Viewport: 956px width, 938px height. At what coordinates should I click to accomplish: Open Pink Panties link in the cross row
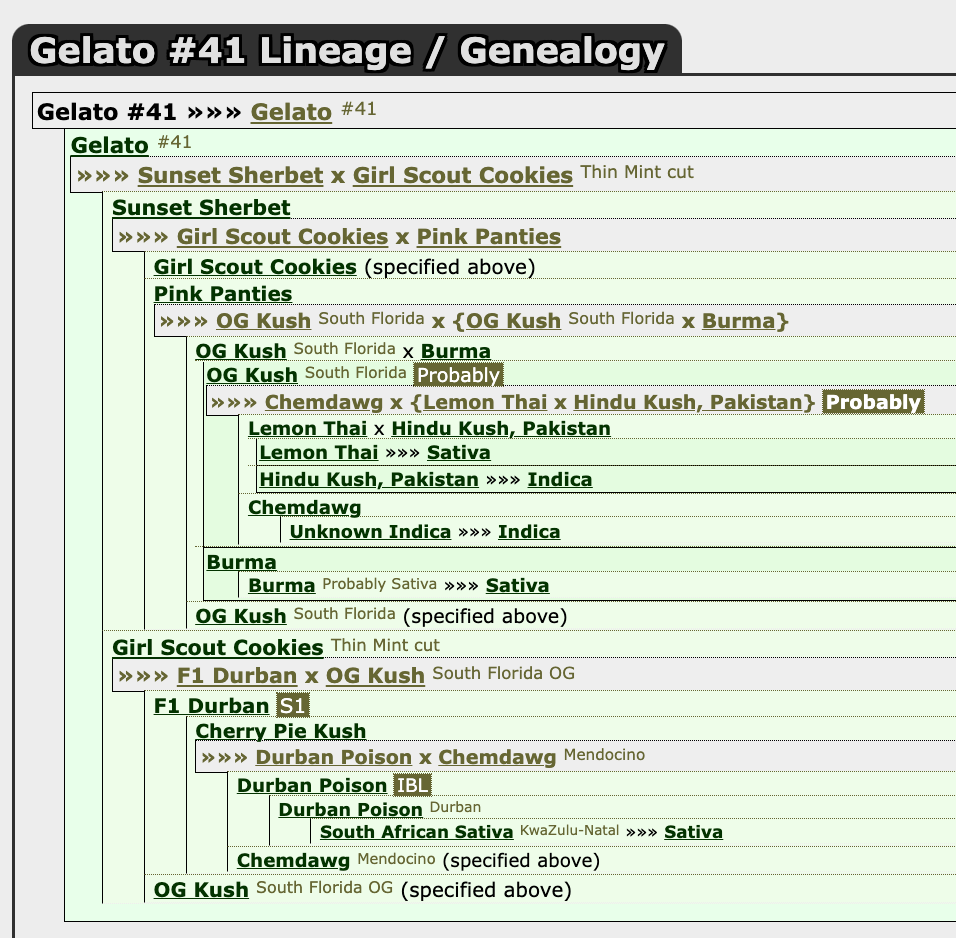(488, 237)
